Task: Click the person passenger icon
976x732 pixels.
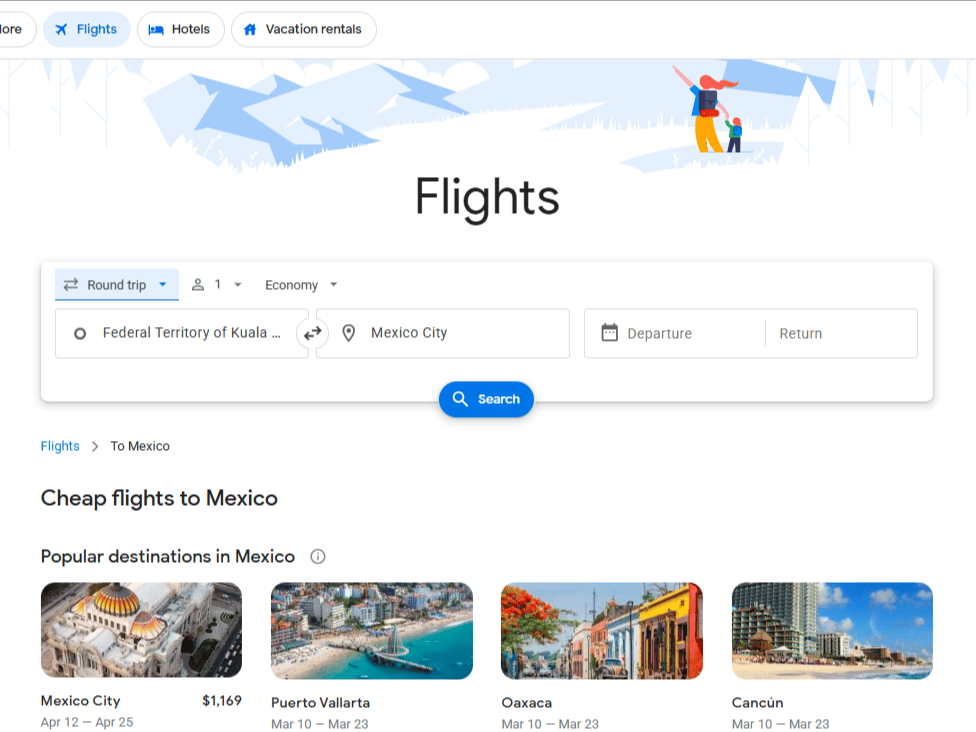Action: [197, 284]
